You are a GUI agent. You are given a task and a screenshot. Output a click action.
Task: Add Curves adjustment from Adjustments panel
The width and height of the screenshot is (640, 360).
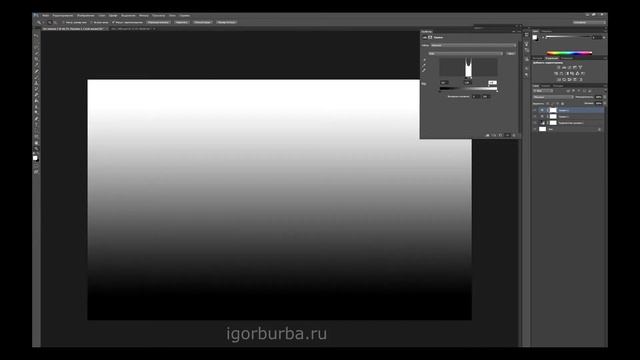click(569, 67)
